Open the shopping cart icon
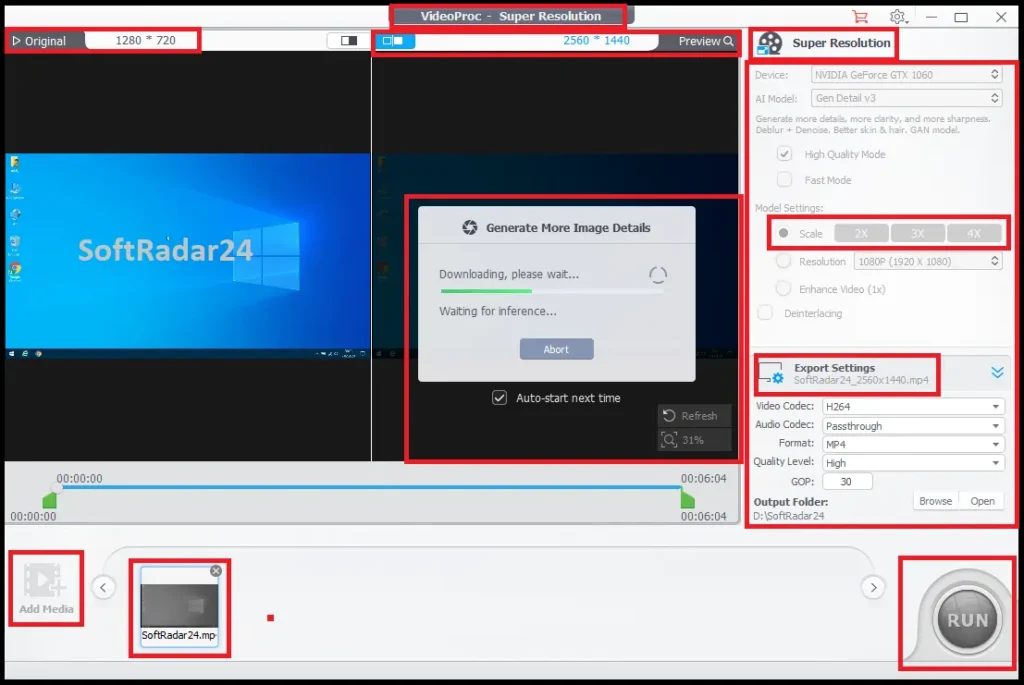This screenshot has width=1024, height=685. (860, 17)
